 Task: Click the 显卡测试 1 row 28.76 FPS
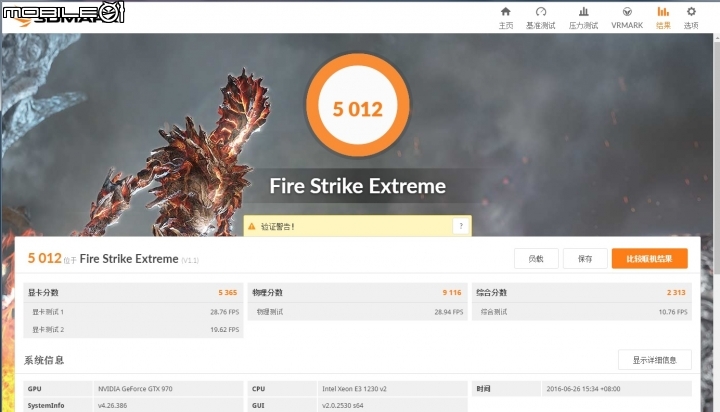133,312
